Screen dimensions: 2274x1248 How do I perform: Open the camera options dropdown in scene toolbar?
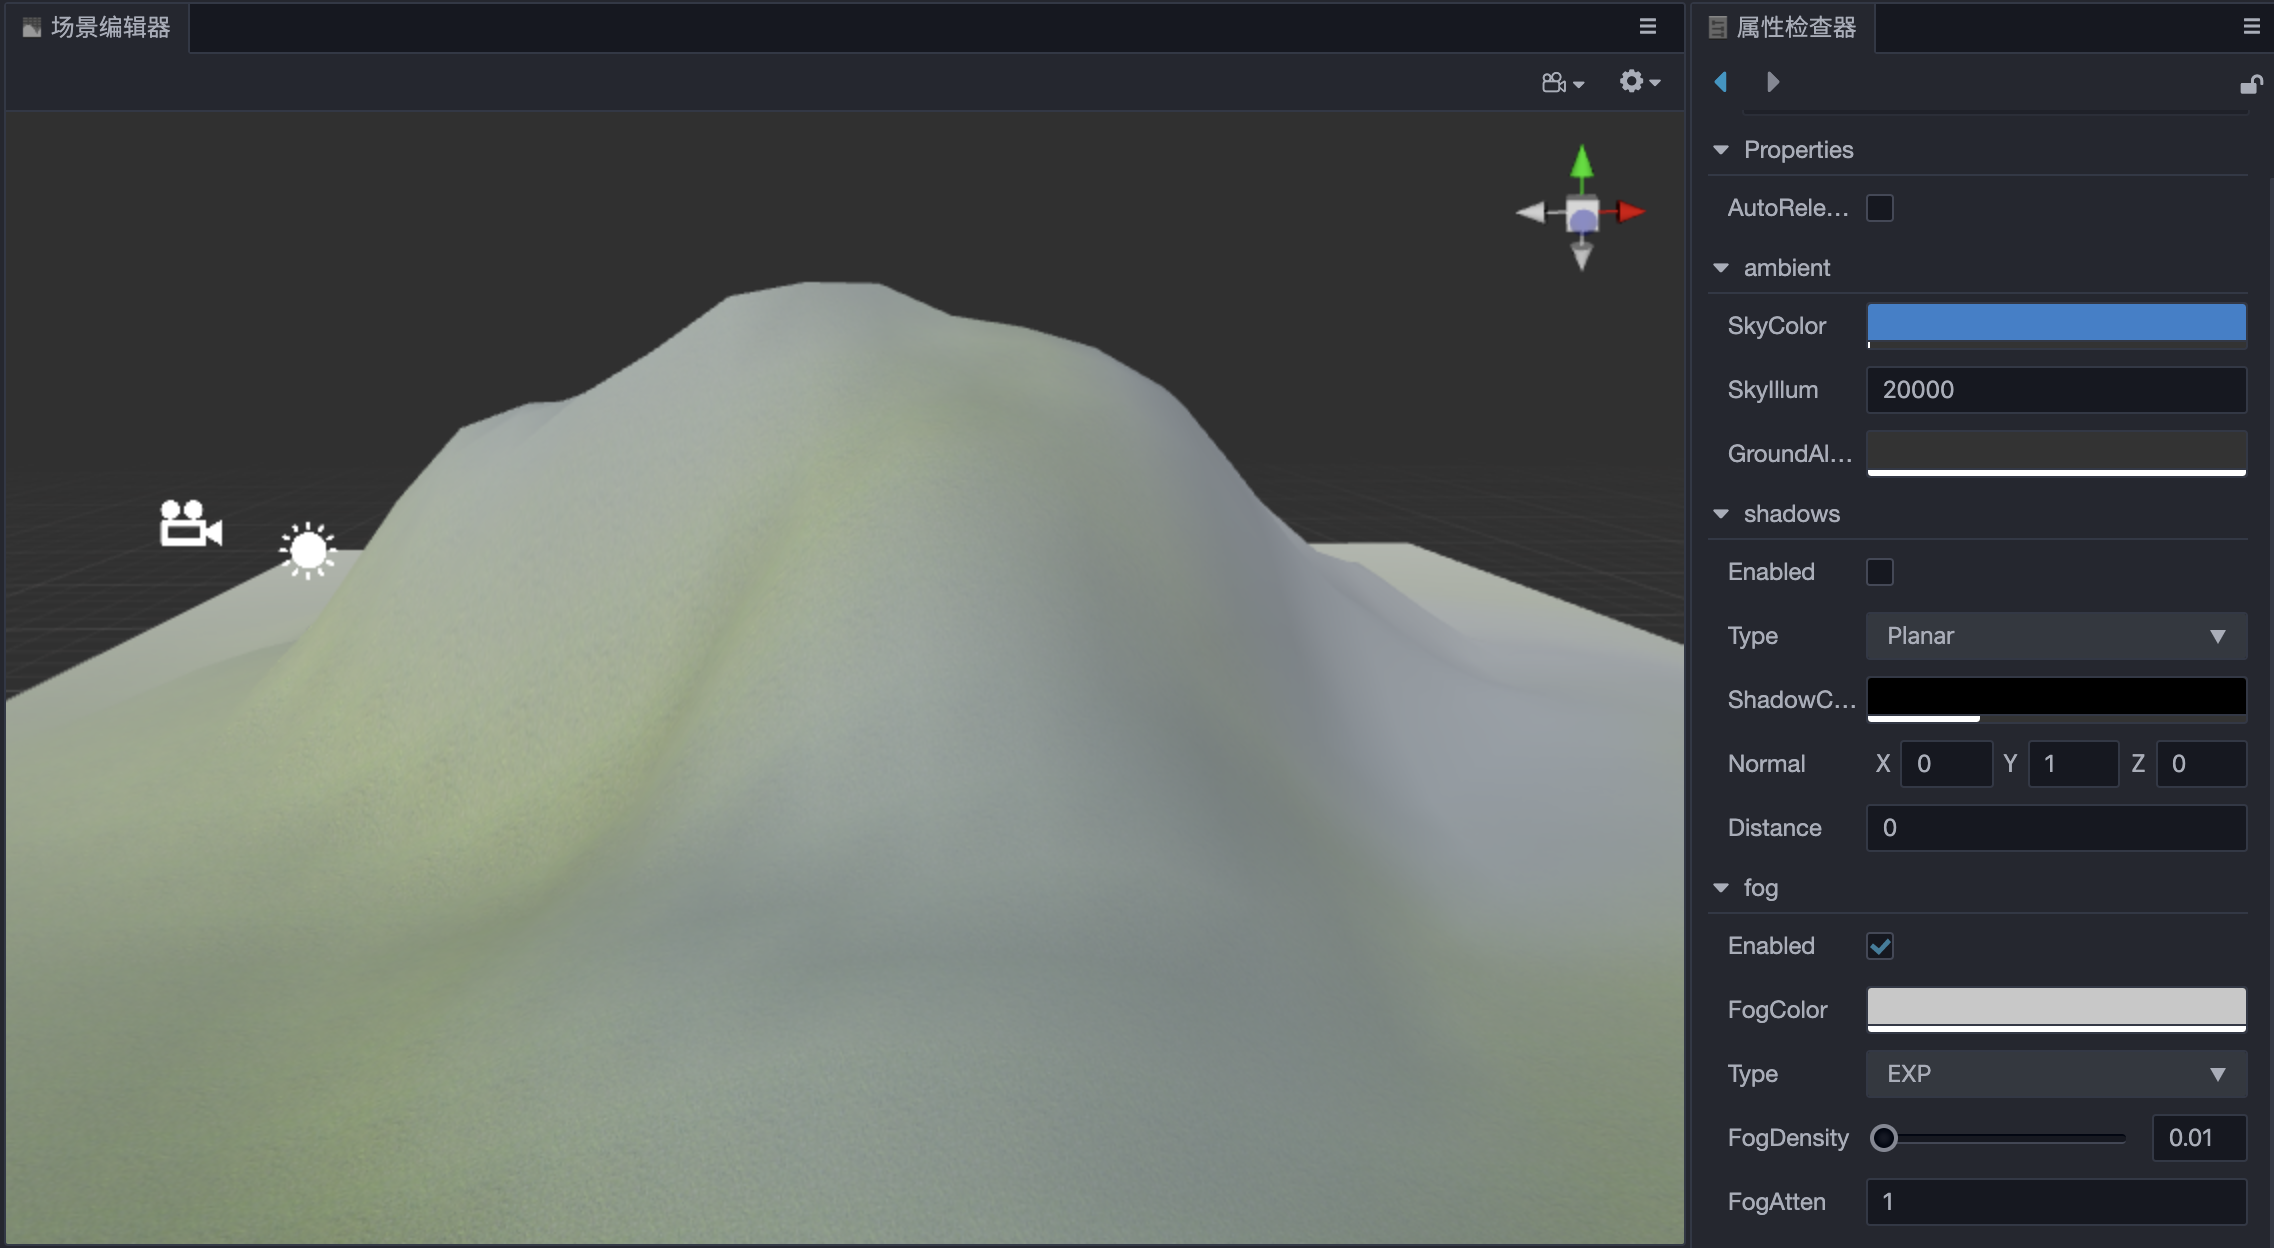point(1563,83)
